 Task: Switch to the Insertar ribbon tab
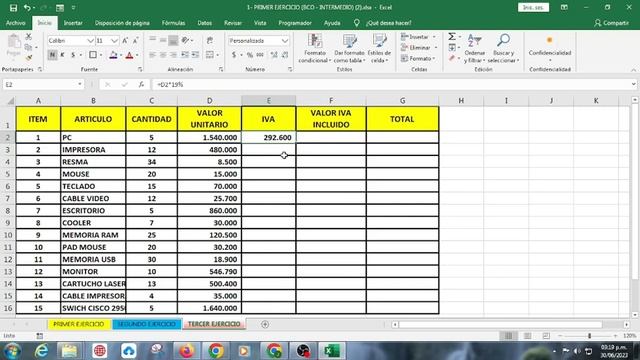point(73,23)
